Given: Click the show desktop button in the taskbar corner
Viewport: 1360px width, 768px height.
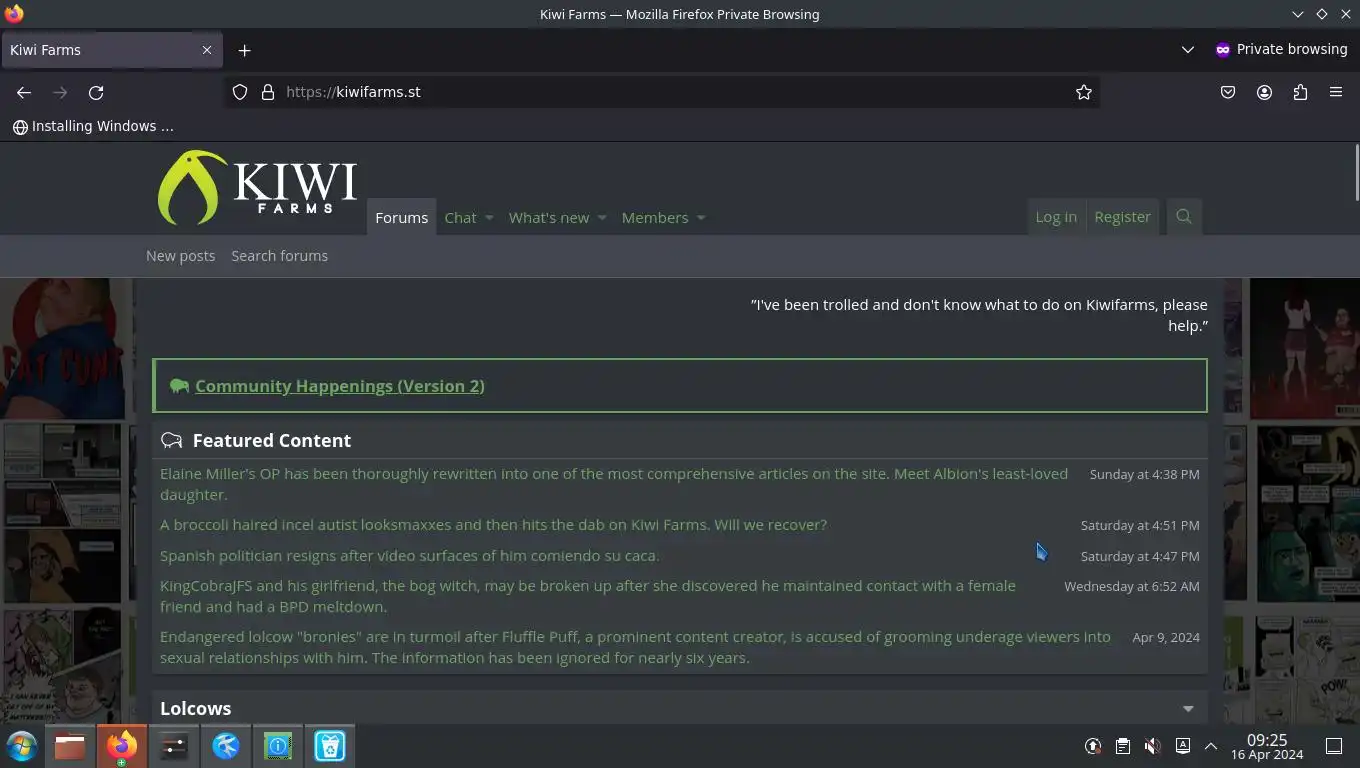Looking at the screenshot, I should [x=1334, y=746].
